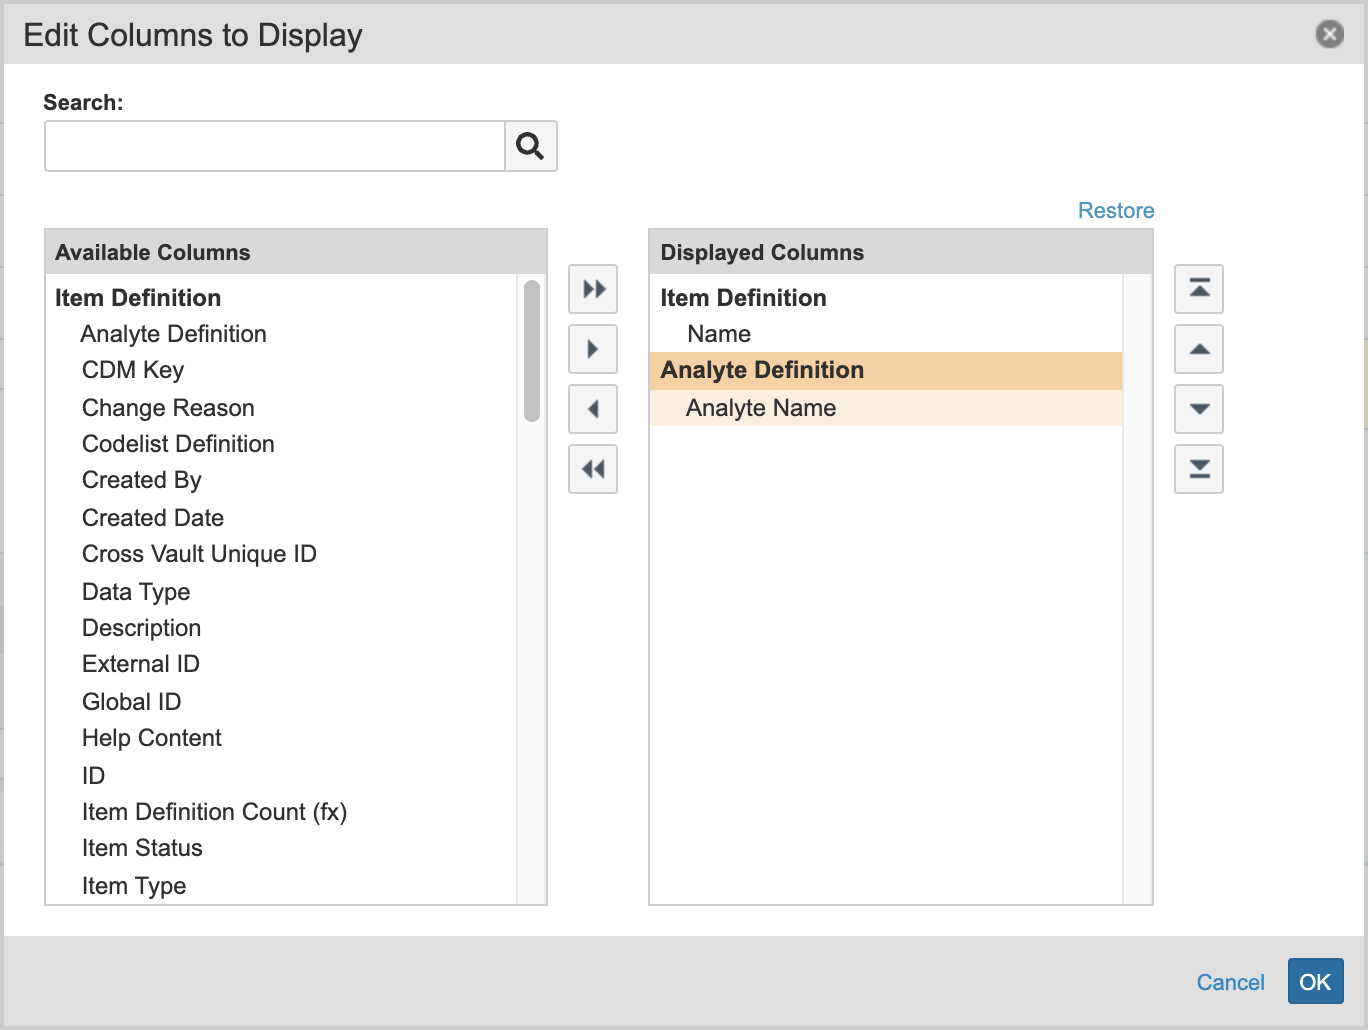Add all columns with double right arrow
Image resolution: width=1368 pixels, height=1030 pixels.
593,289
